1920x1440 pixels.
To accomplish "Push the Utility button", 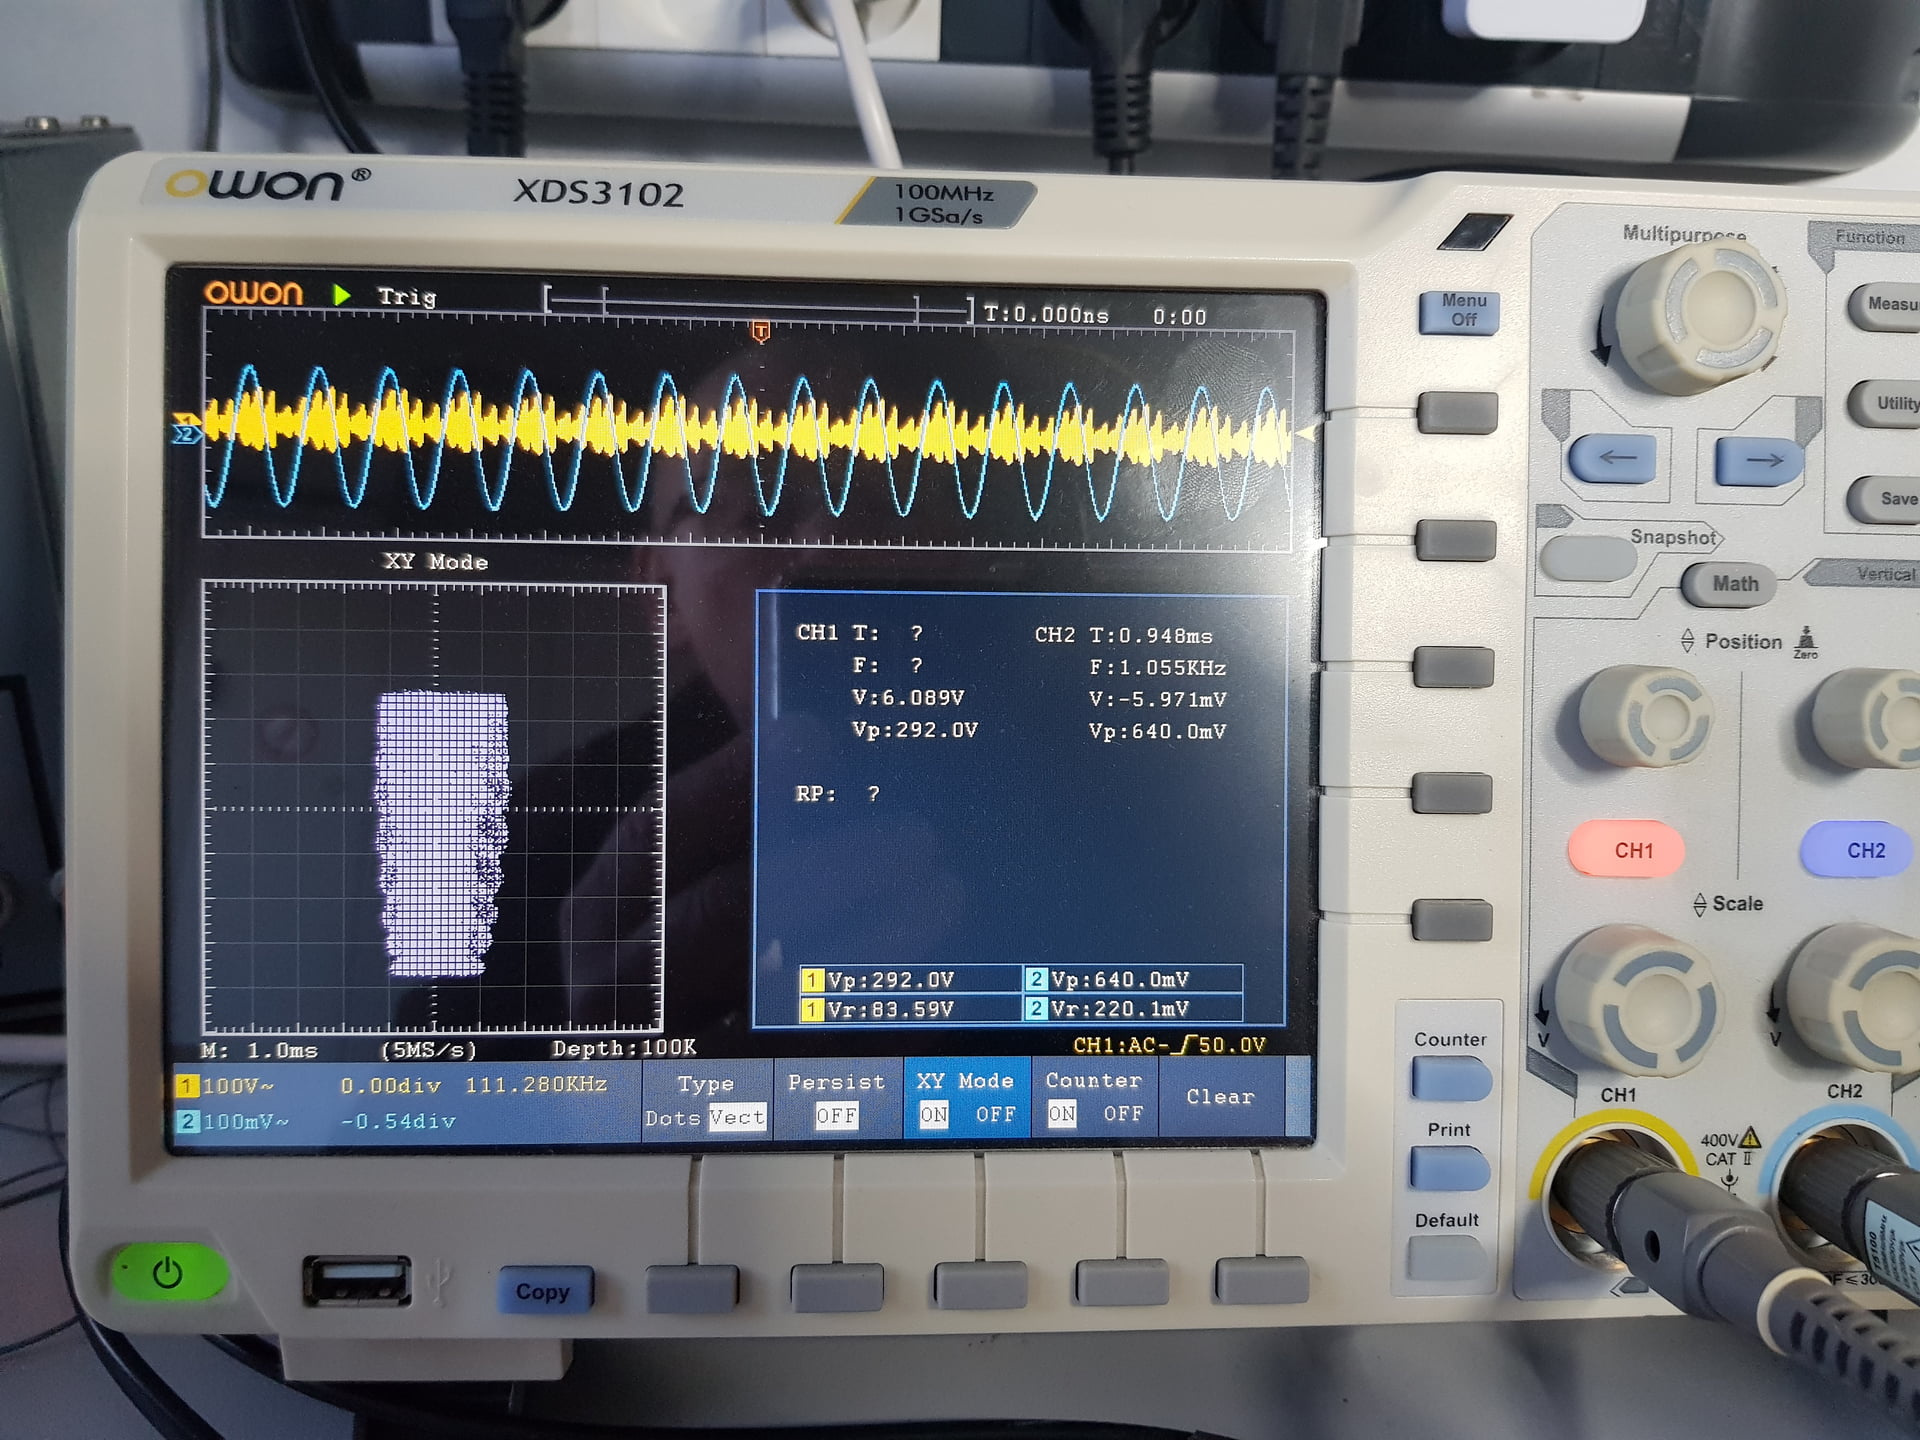I will [1884, 403].
